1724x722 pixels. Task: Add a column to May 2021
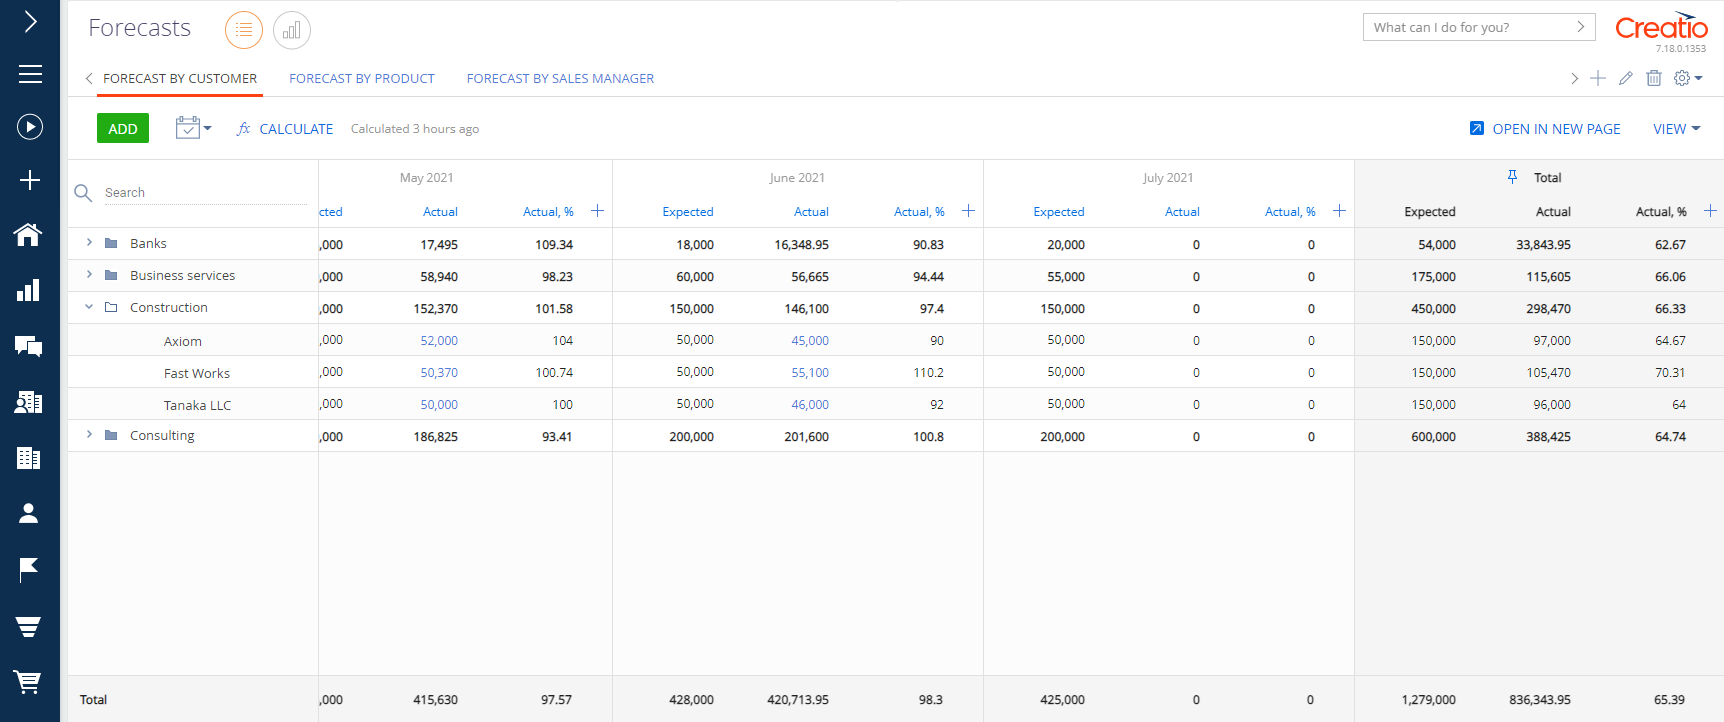(597, 211)
